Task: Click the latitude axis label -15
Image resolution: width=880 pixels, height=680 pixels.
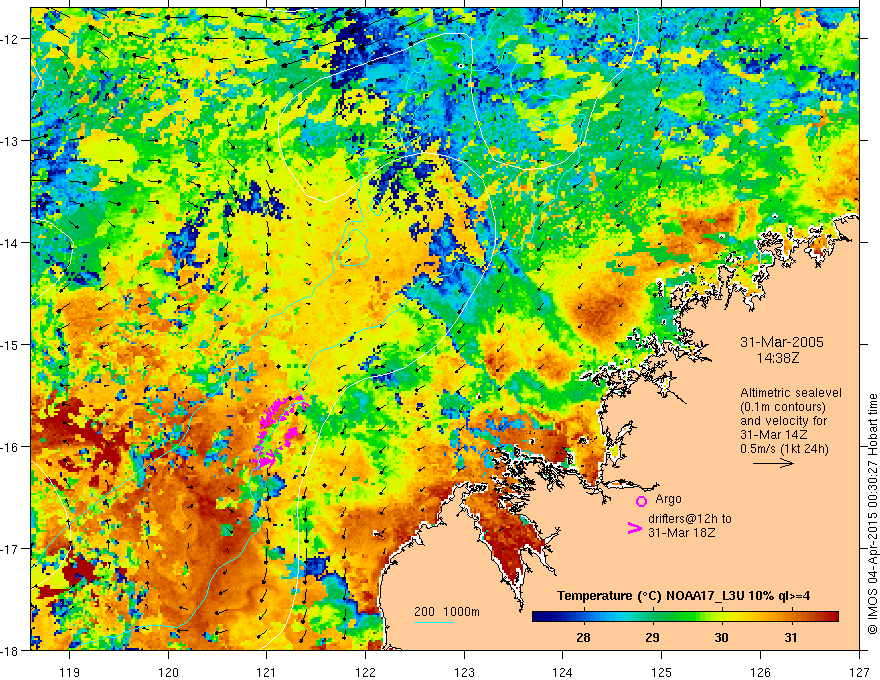Action: (10, 344)
